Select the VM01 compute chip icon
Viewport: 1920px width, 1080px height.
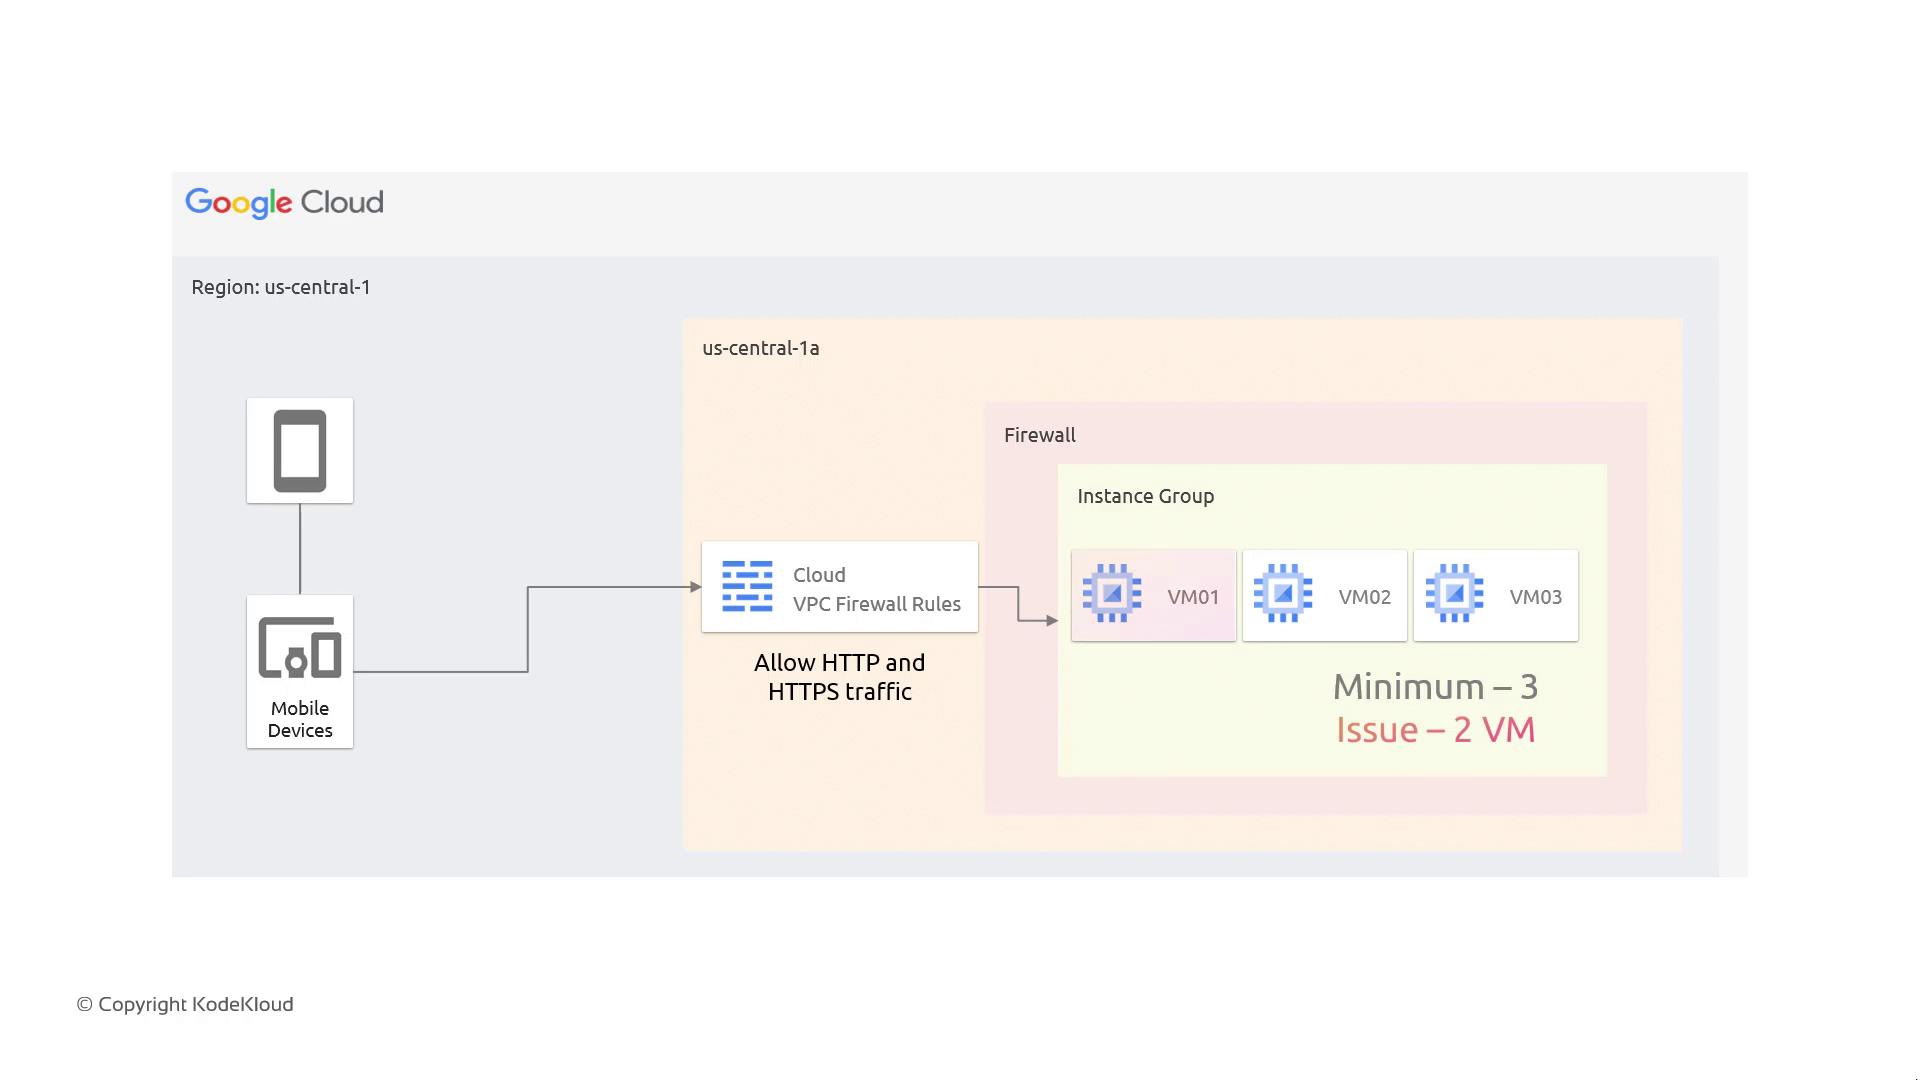[x=1112, y=594]
